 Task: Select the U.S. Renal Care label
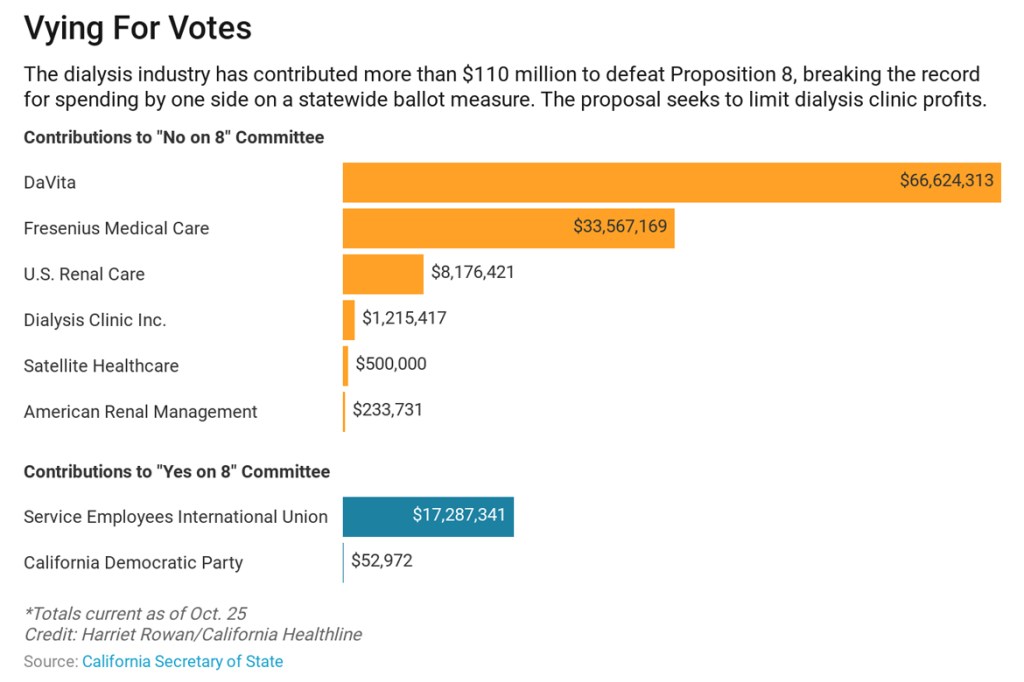(x=84, y=274)
